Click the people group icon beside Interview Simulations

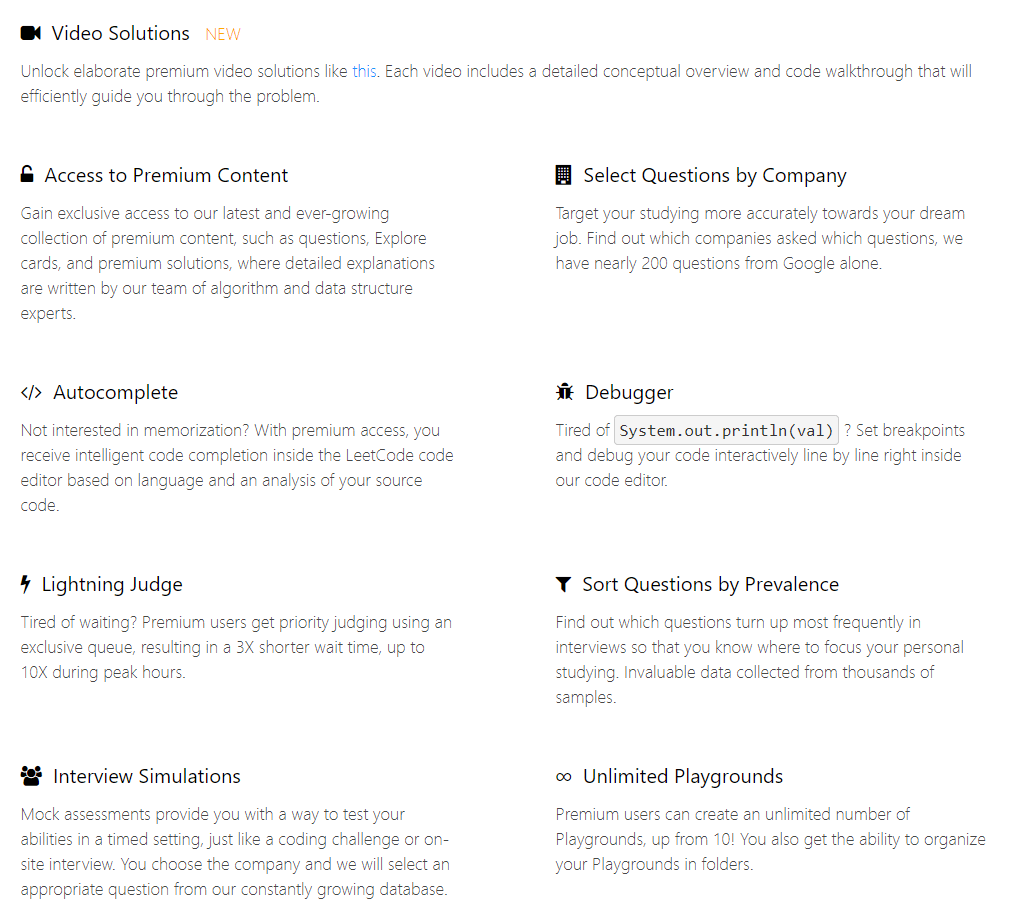(31, 775)
